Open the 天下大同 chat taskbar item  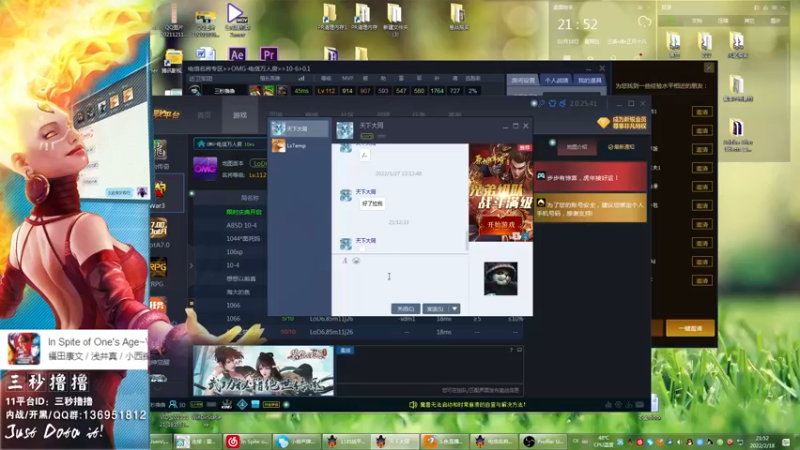point(395,441)
